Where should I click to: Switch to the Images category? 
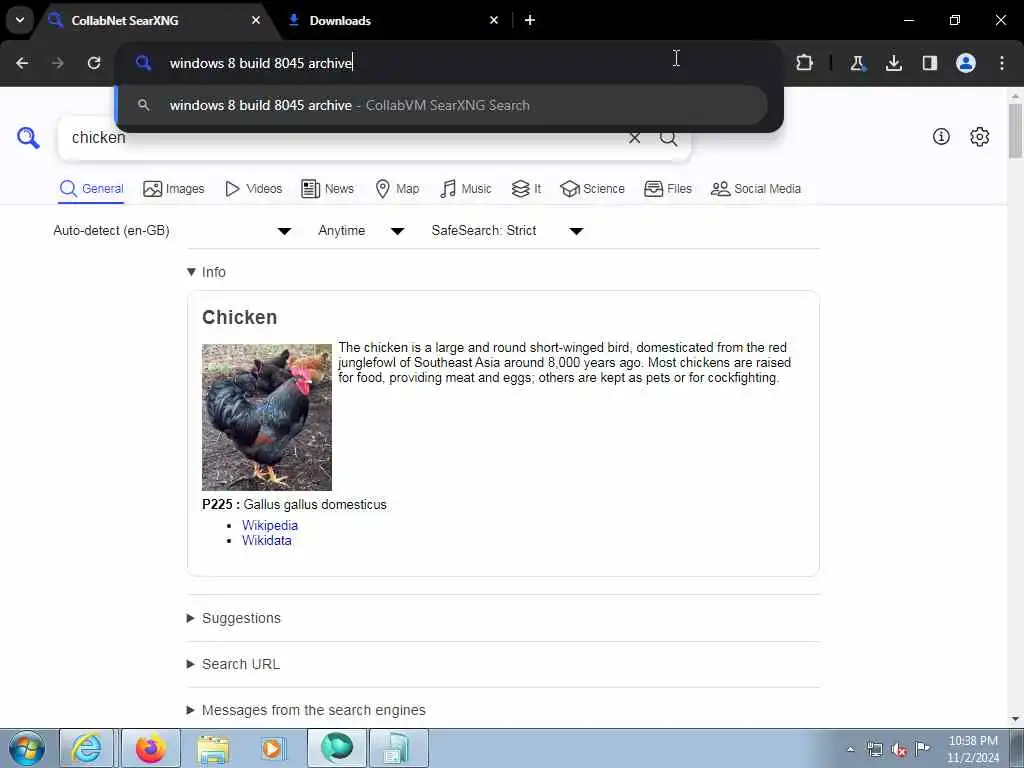174,189
